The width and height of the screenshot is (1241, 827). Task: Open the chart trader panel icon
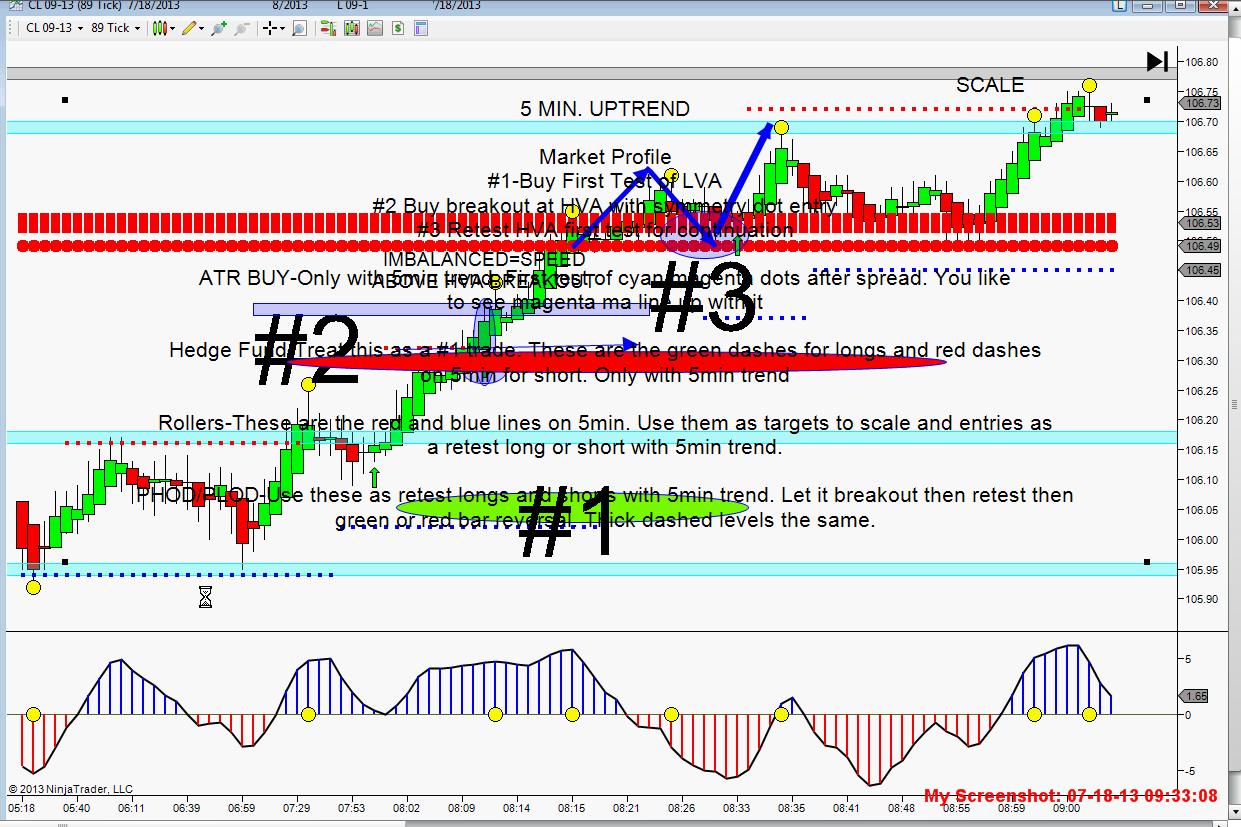click(x=327, y=28)
